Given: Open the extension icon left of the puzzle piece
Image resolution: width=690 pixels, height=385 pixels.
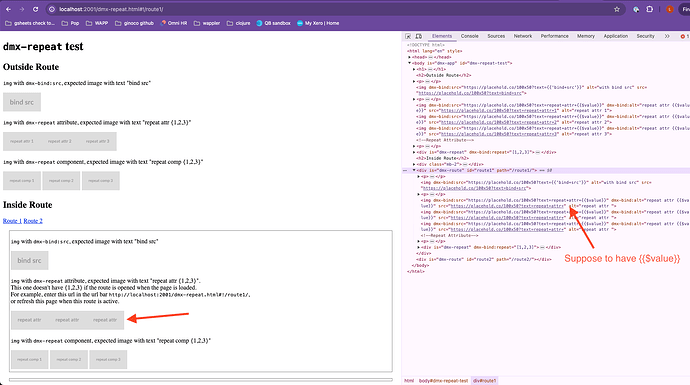Looking at the screenshot, I should tap(636, 9).
